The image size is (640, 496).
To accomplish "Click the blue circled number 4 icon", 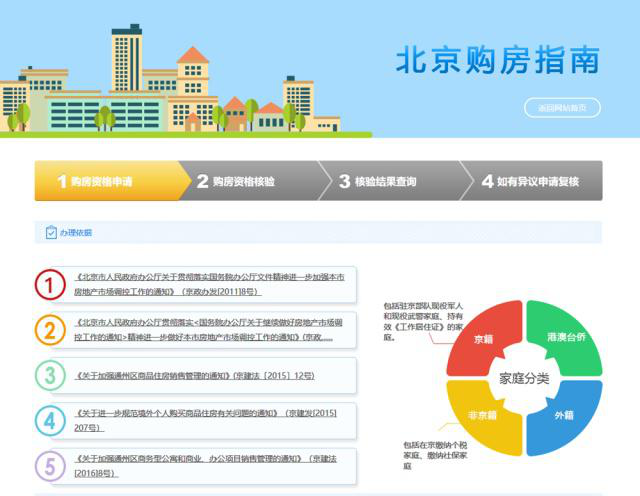I will click(x=50, y=420).
